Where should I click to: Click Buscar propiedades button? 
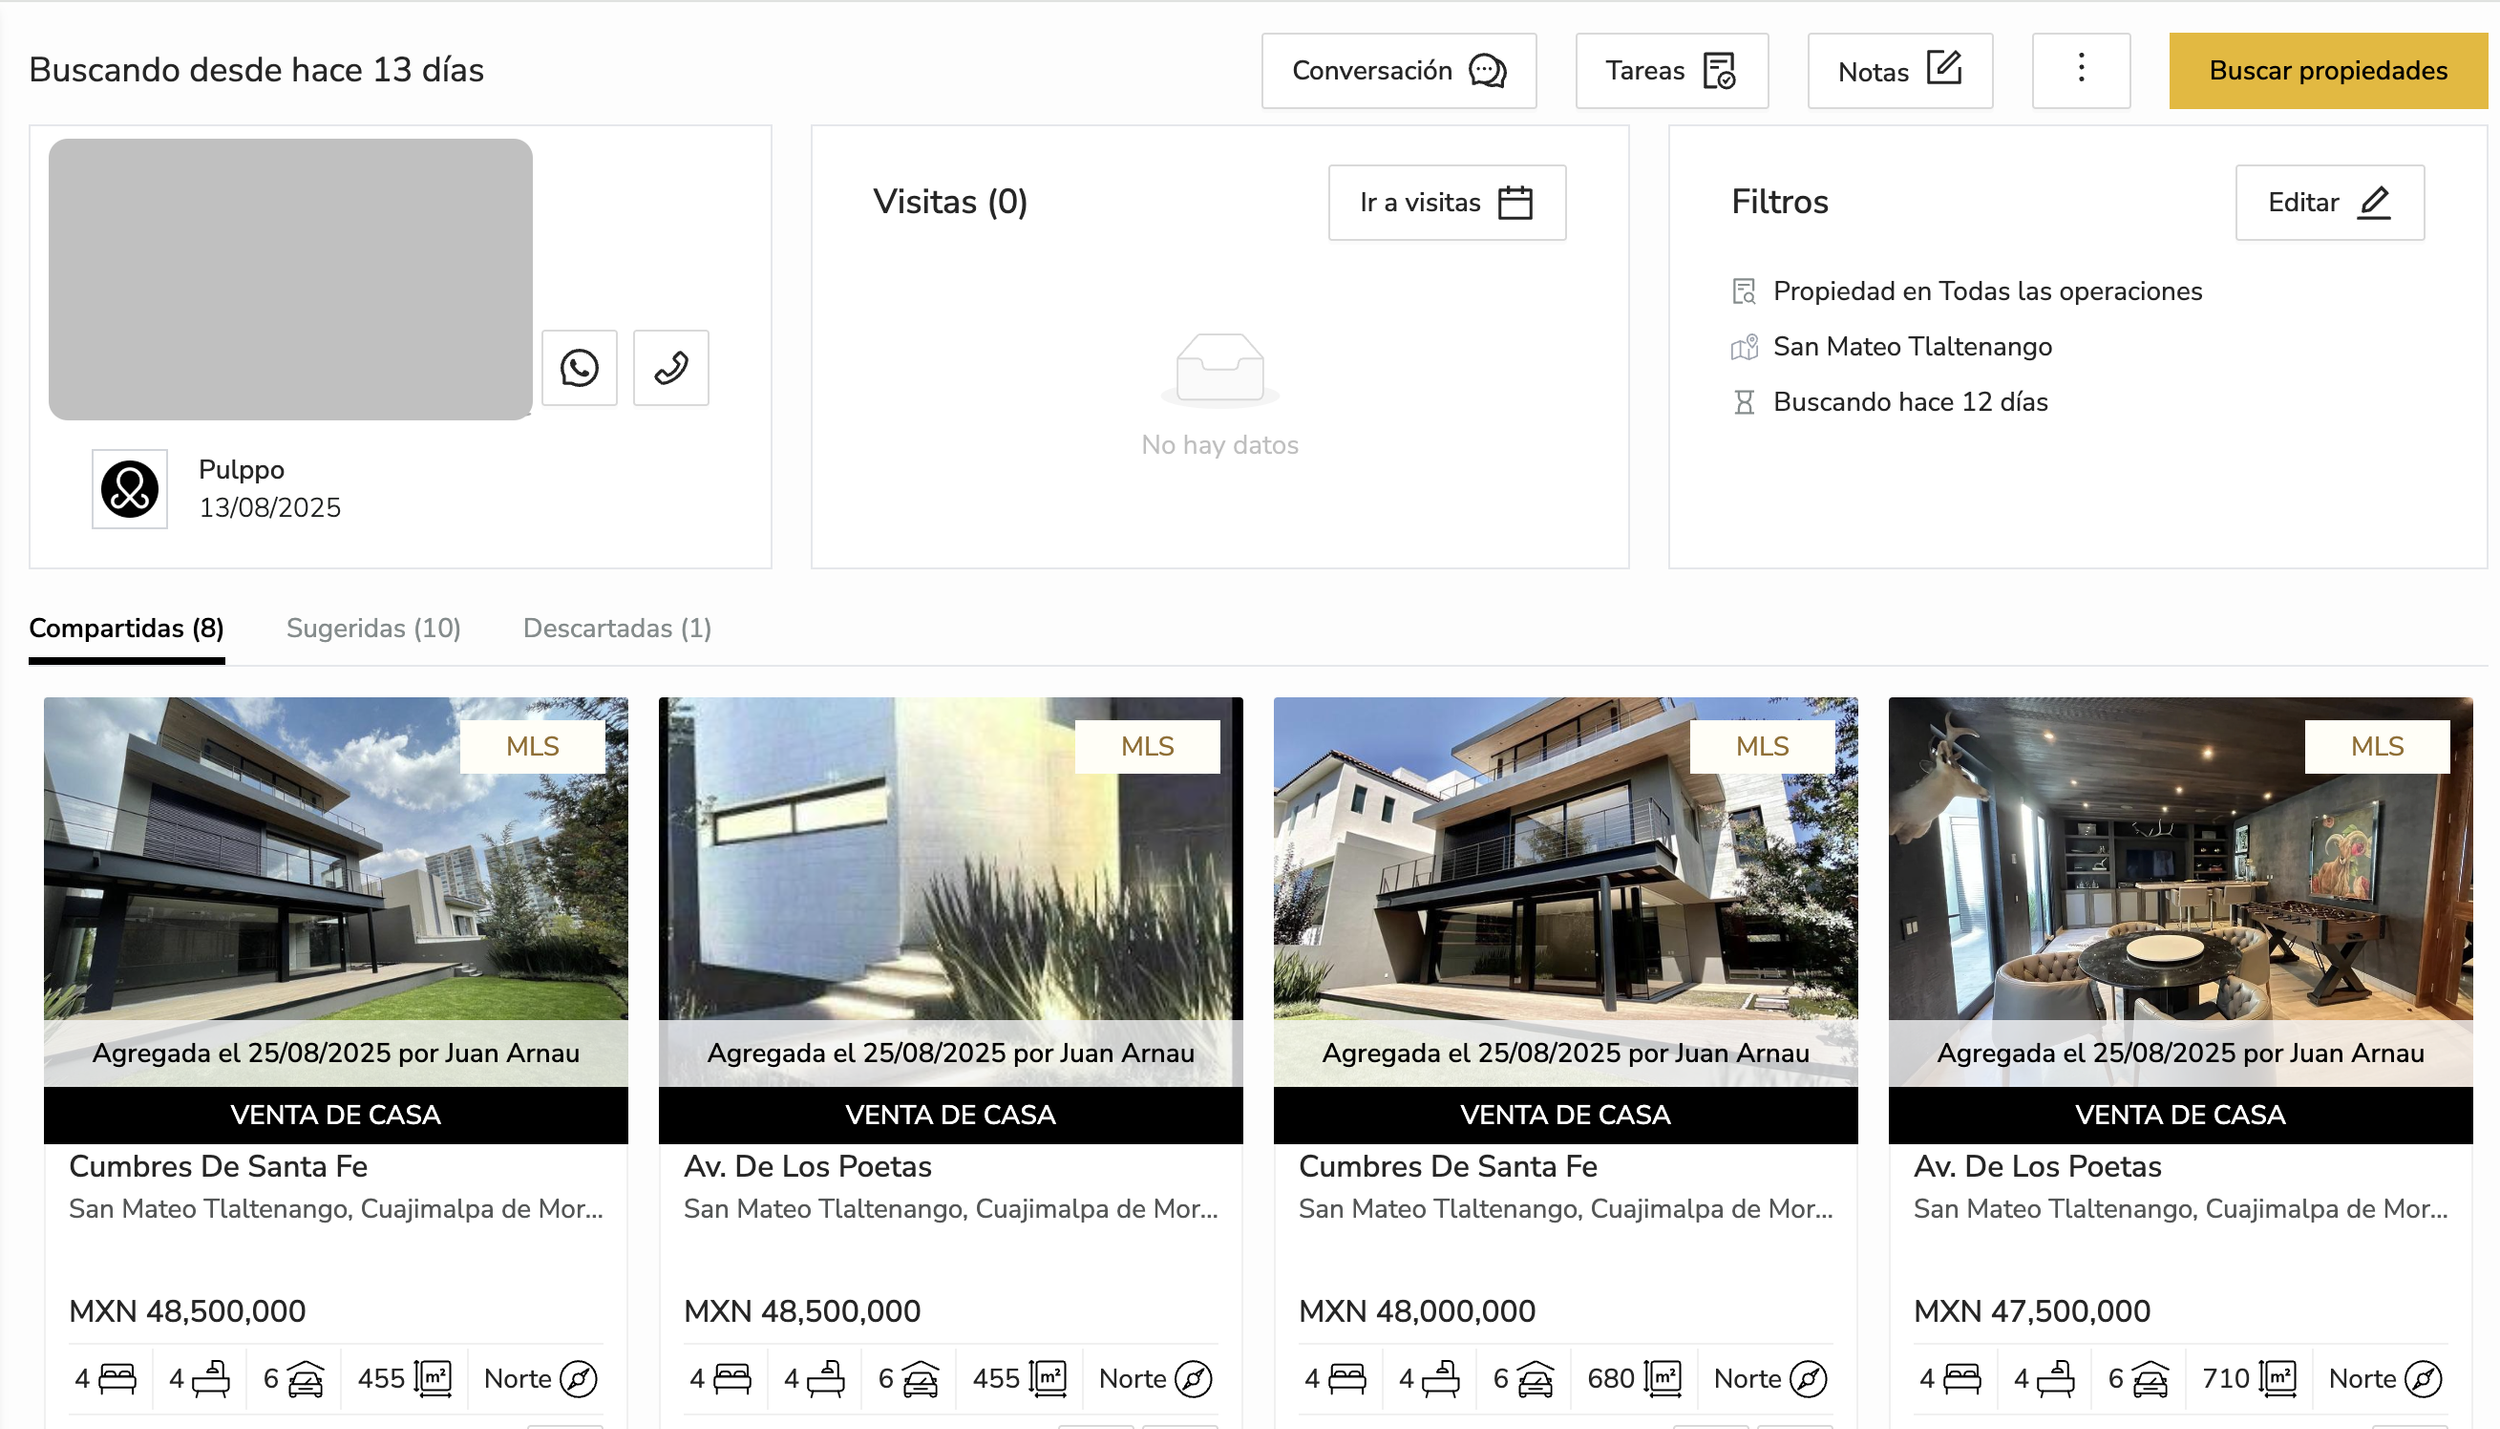point(2327,70)
